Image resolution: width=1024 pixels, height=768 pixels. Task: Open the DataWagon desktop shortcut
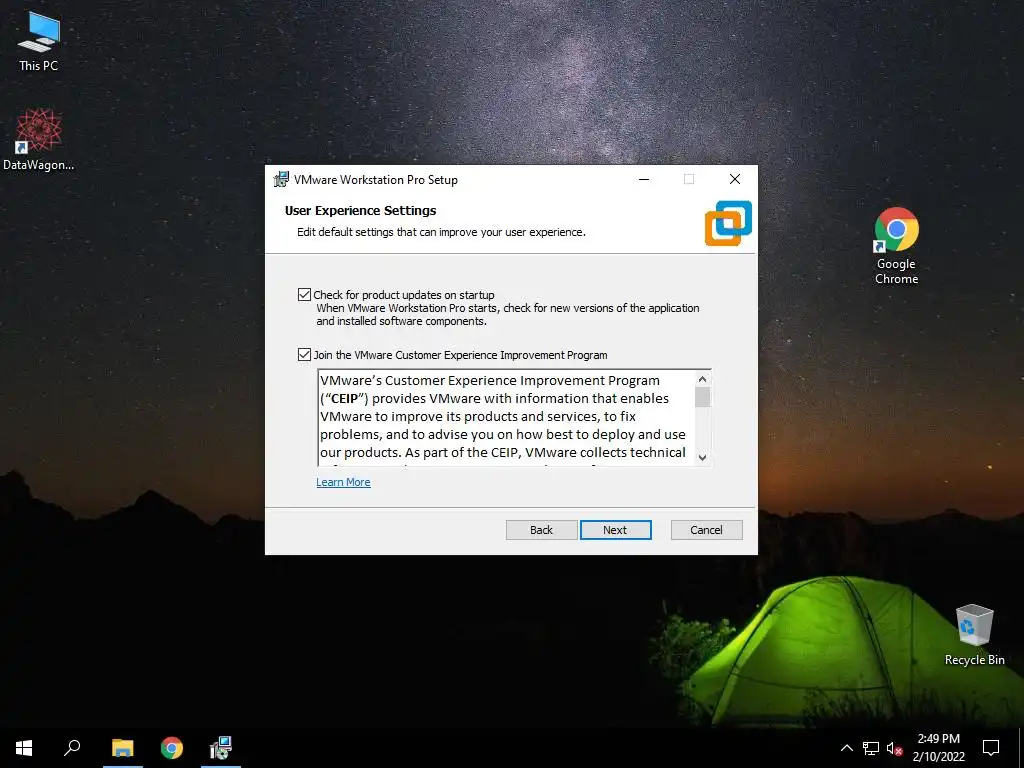click(x=39, y=140)
